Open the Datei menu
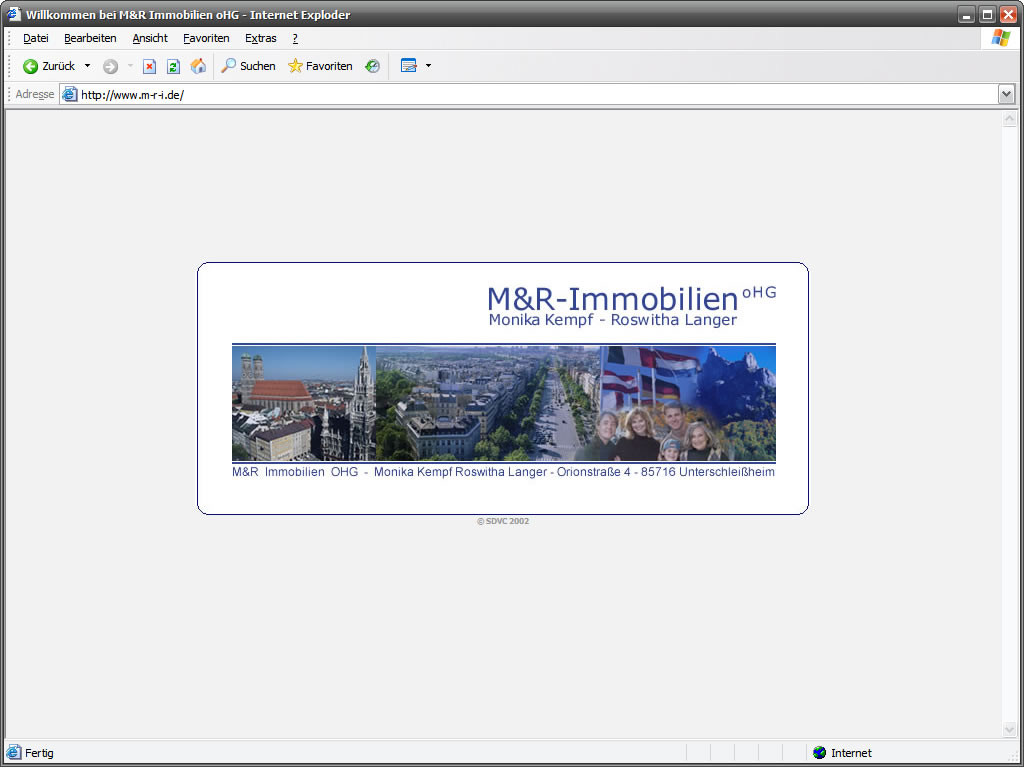The image size is (1024, 768). coord(36,38)
